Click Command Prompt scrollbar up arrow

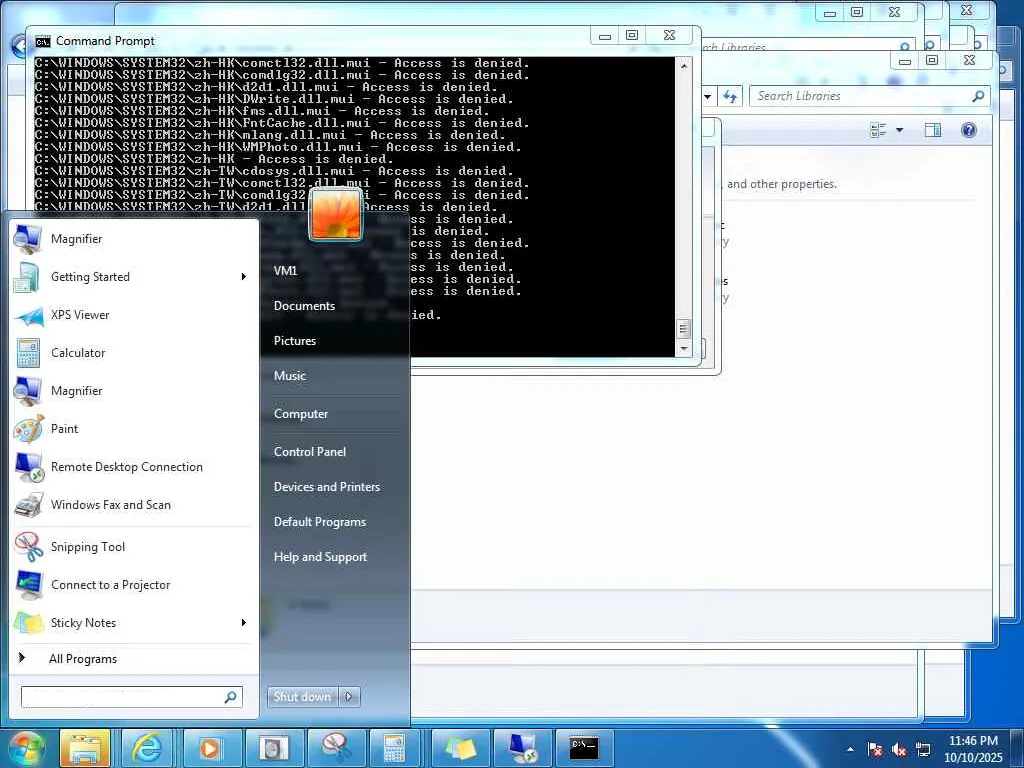click(x=684, y=65)
